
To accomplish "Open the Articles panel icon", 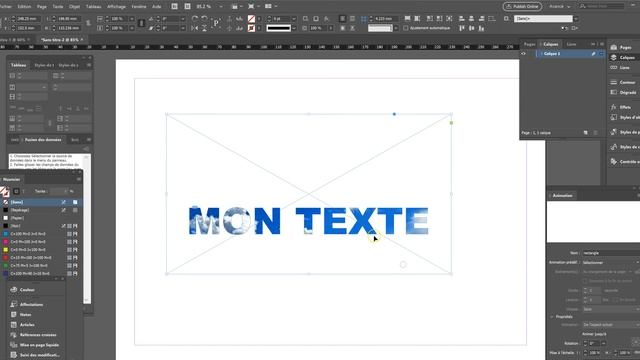I will click(13, 325).
